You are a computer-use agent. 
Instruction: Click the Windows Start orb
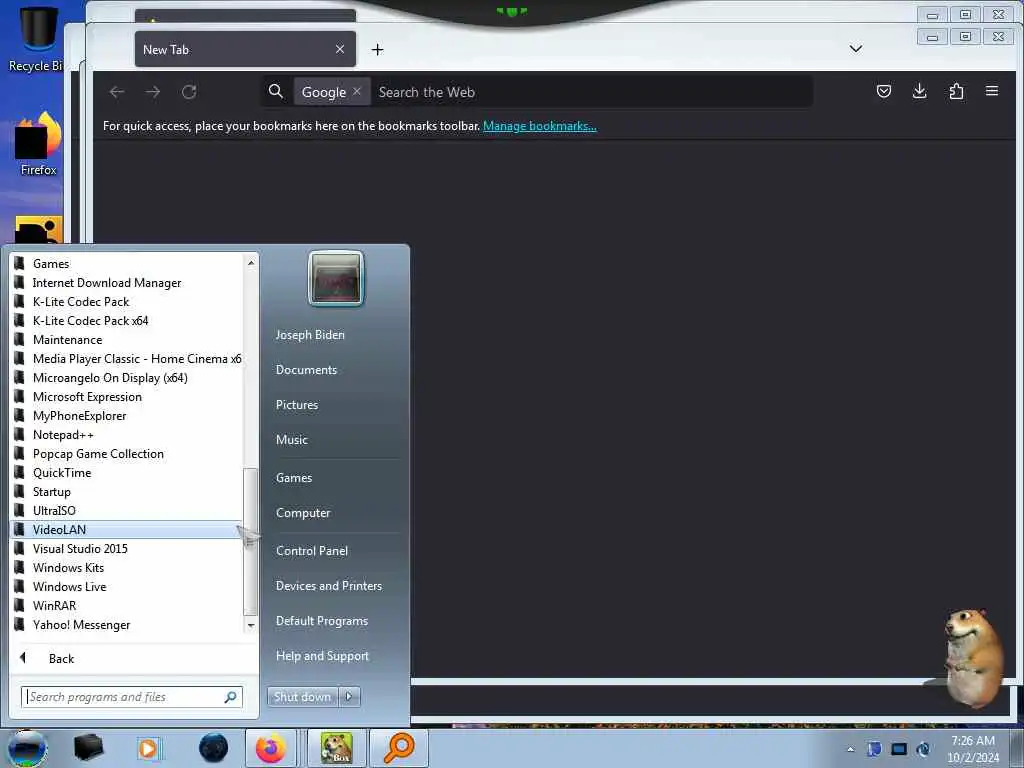pyautogui.click(x=27, y=748)
